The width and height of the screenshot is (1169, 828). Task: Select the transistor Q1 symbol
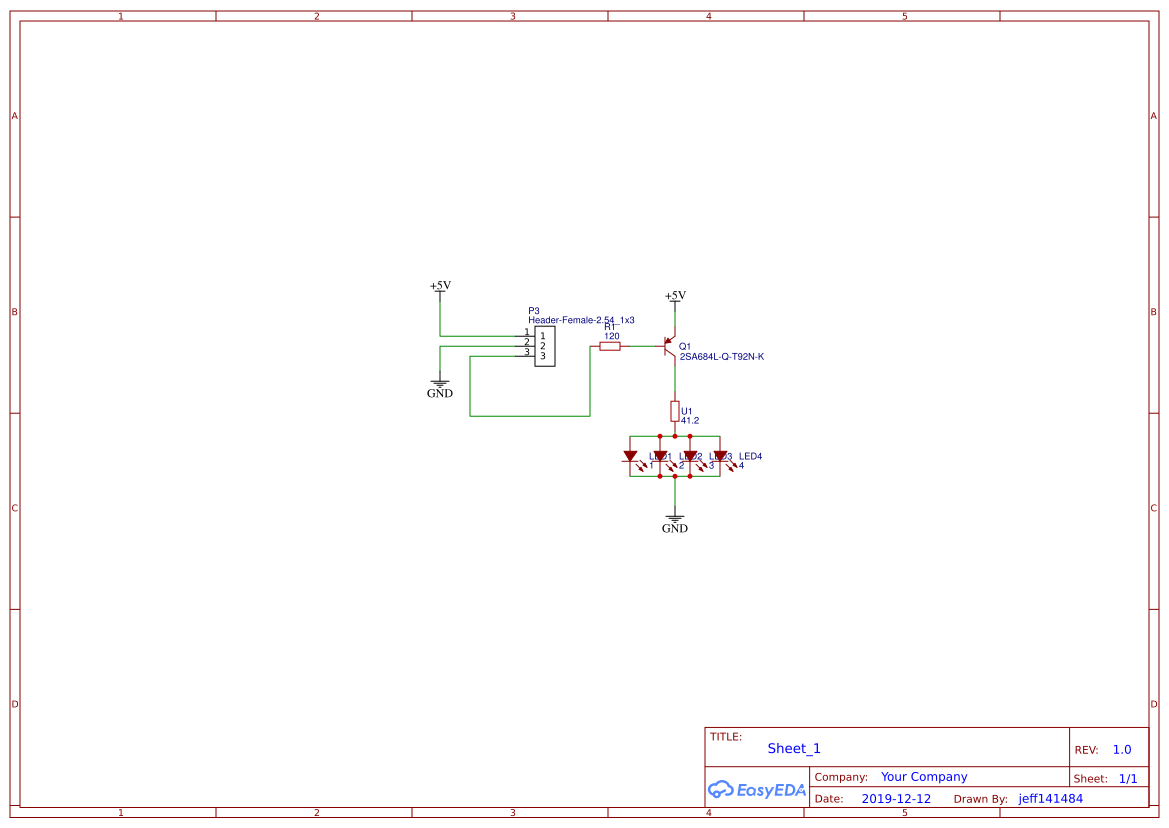click(668, 346)
